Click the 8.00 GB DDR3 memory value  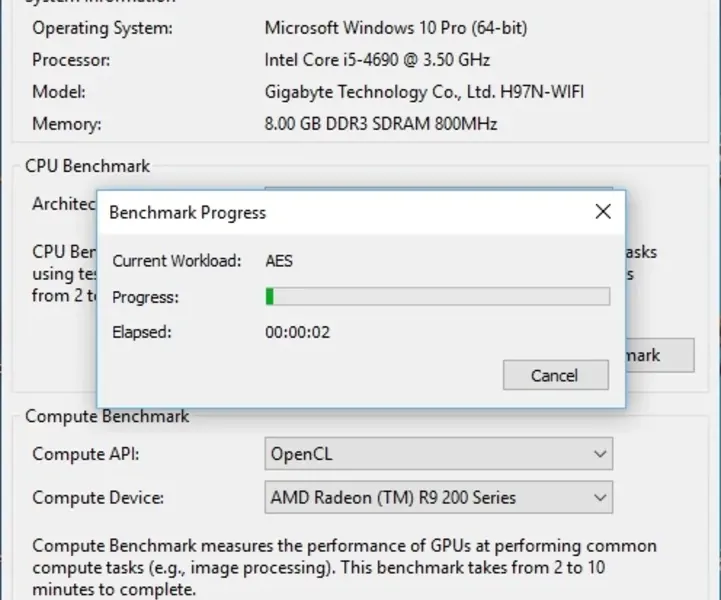point(381,125)
